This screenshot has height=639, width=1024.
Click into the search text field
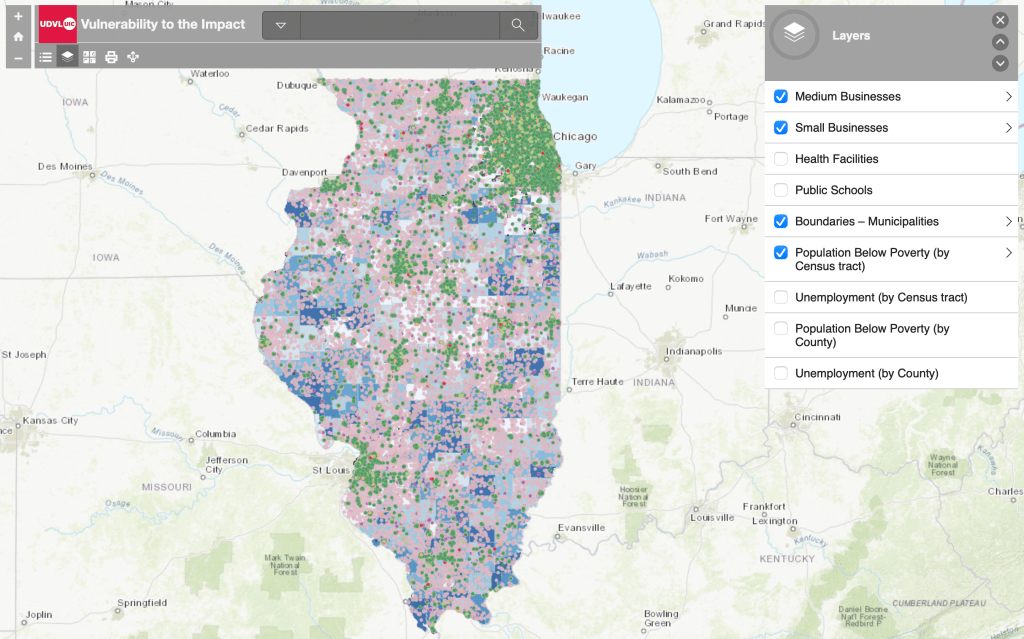[400, 25]
